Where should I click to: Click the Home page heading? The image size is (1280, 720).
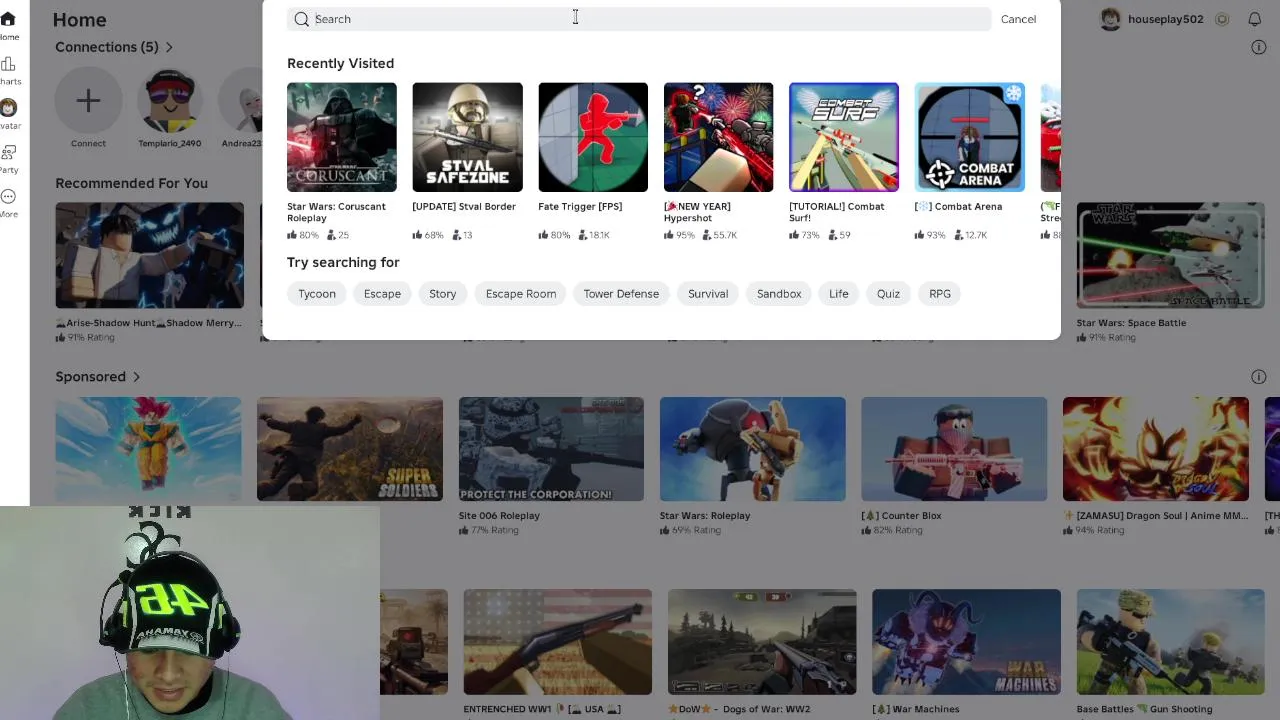pos(79,20)
